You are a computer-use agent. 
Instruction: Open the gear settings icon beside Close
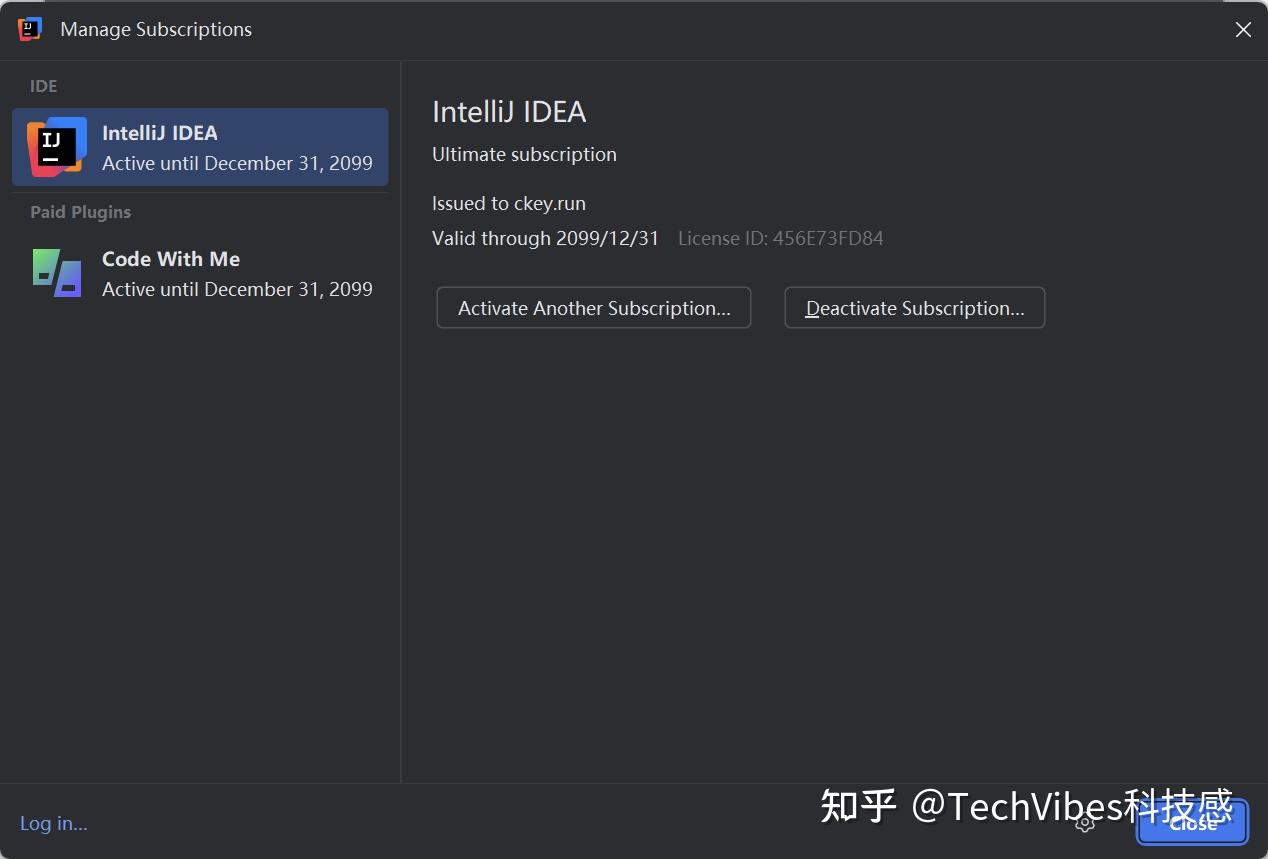(1085, 823)
